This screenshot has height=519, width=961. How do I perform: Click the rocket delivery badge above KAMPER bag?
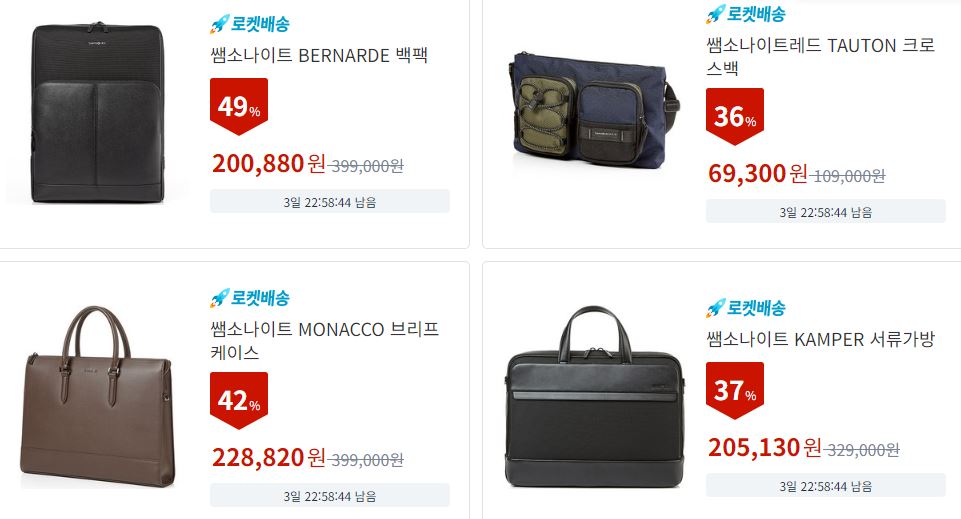pyautogui.click(x=745, y=308)
